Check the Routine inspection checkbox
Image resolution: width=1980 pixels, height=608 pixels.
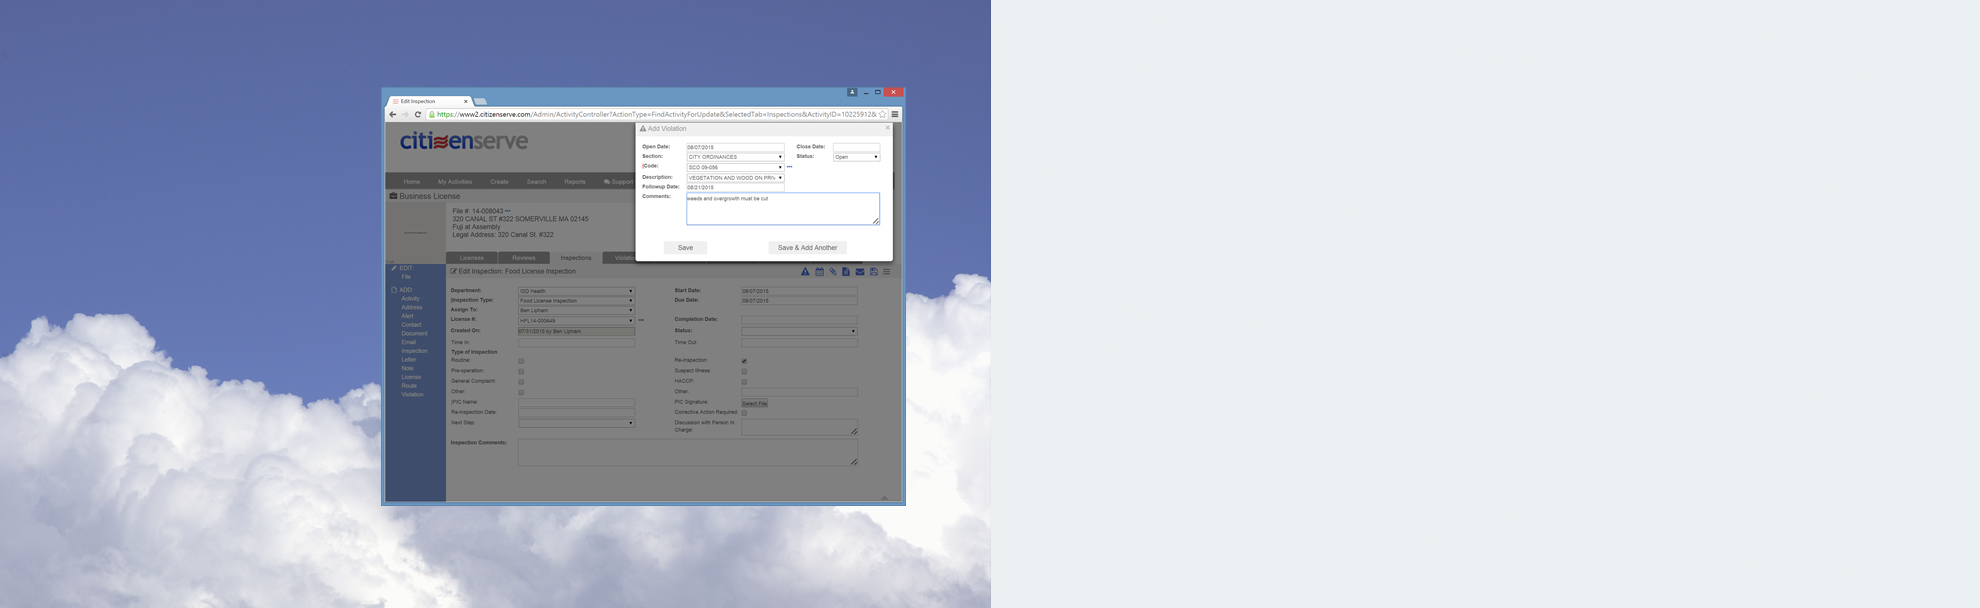click(521, 361)
